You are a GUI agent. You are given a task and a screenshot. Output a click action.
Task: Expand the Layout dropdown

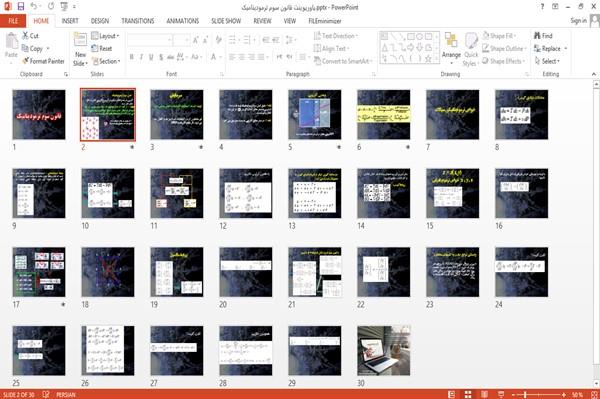(105, 36)
